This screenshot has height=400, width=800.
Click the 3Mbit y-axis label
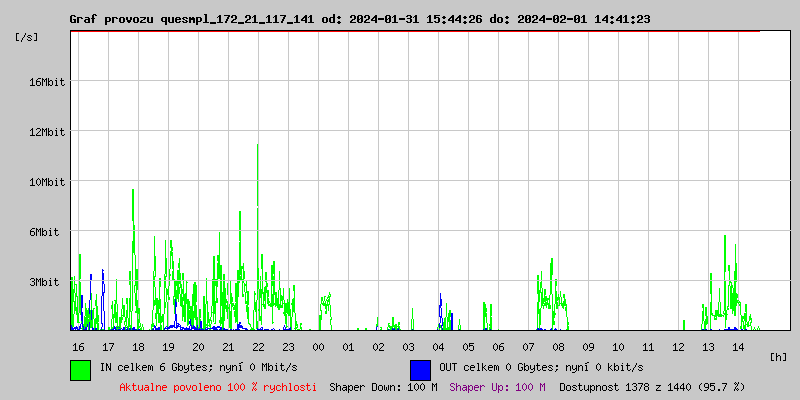point(45,282)
